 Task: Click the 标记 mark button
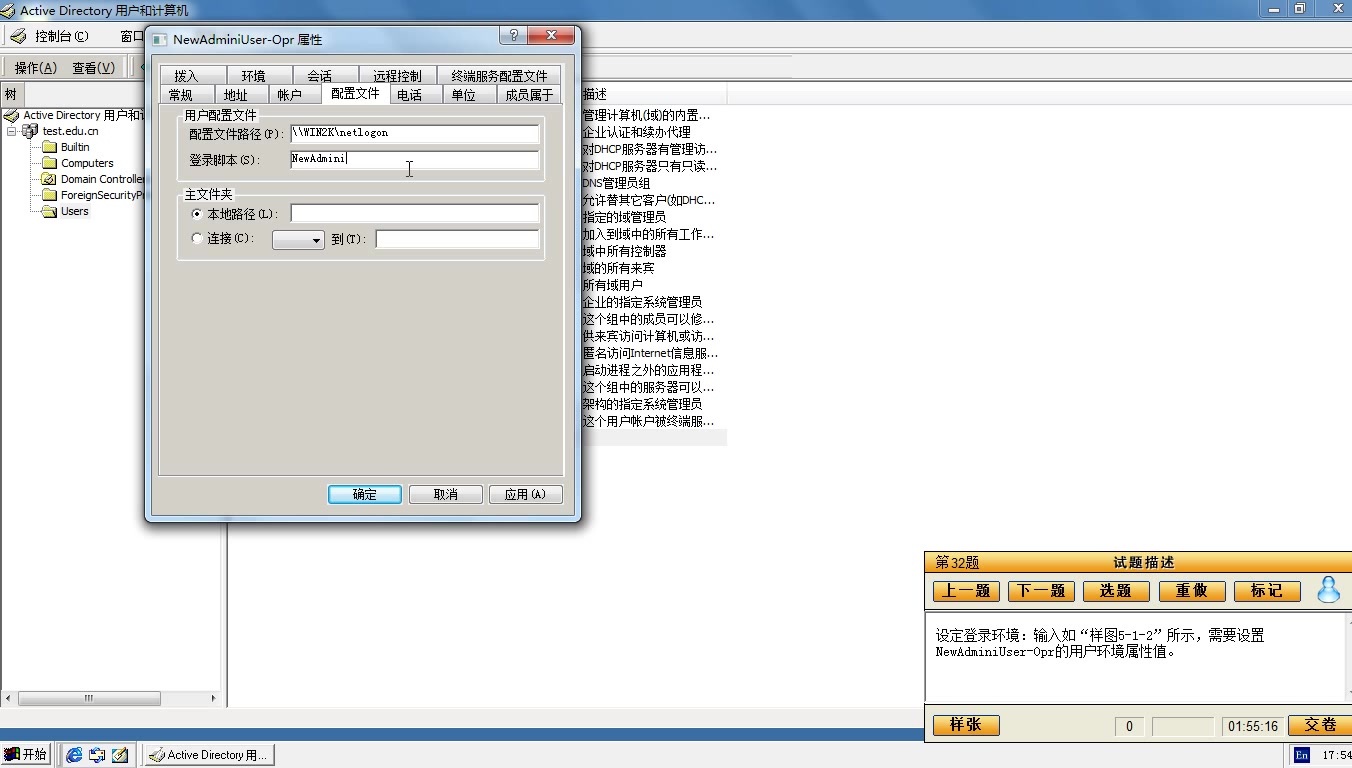coord(1267,591)
